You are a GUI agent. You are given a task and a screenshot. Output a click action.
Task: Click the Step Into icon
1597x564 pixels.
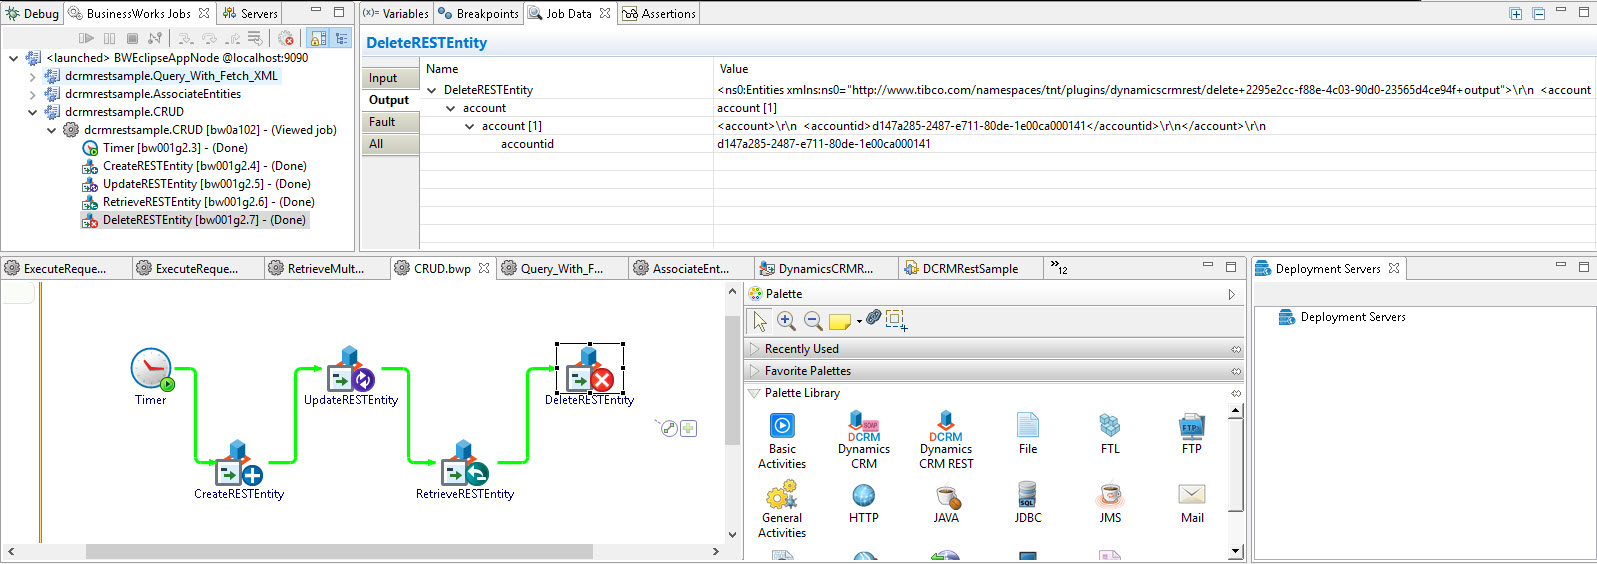(x=186, y=38)
